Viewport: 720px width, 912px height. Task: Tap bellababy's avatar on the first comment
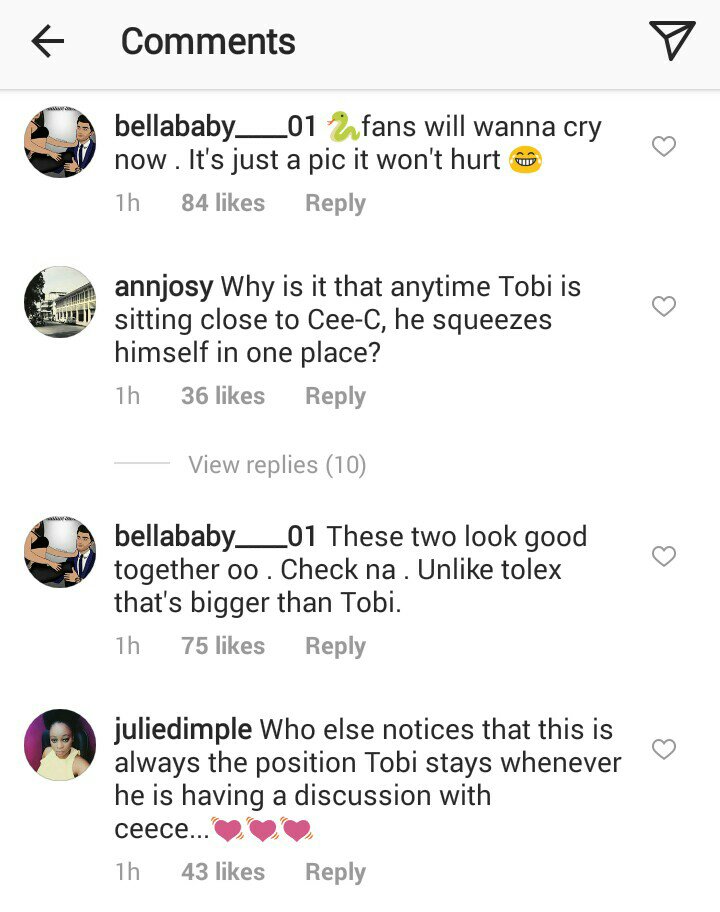(60, 143)
